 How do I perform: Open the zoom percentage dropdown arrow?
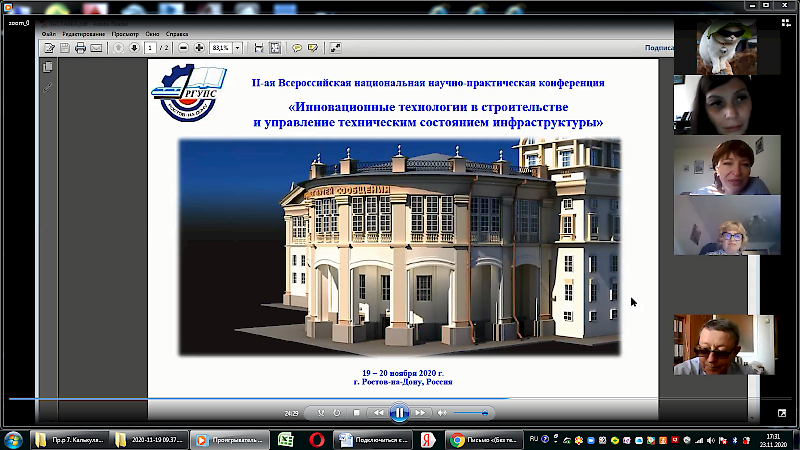236,47
